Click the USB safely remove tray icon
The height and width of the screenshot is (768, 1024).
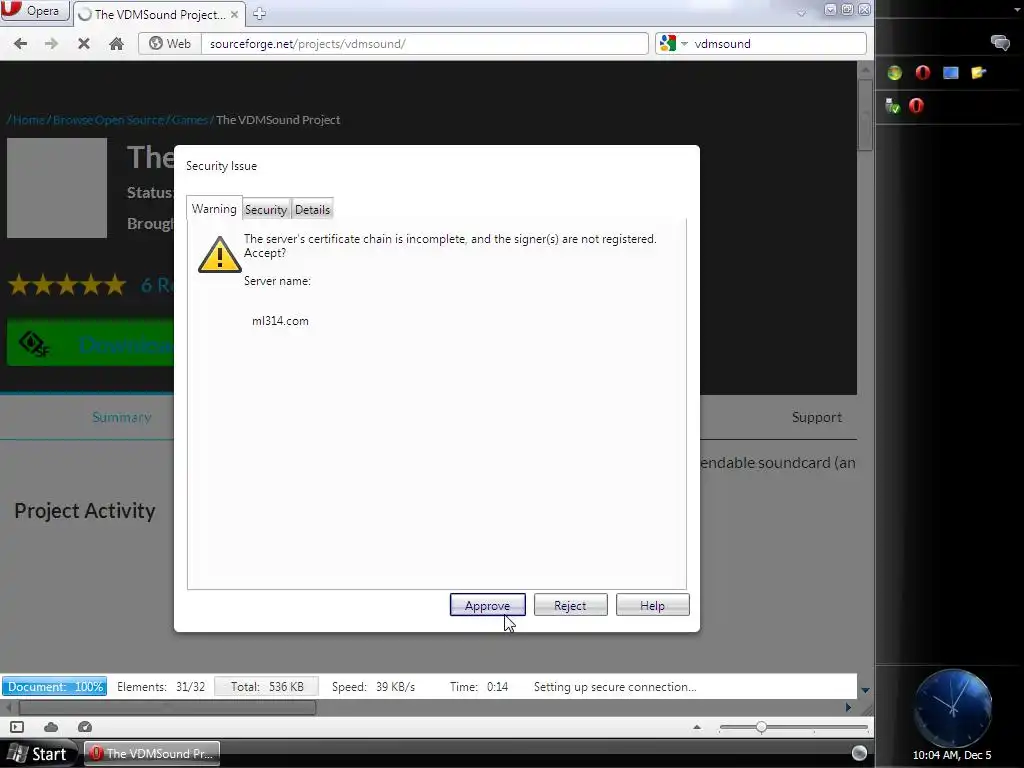pos(892,105)
